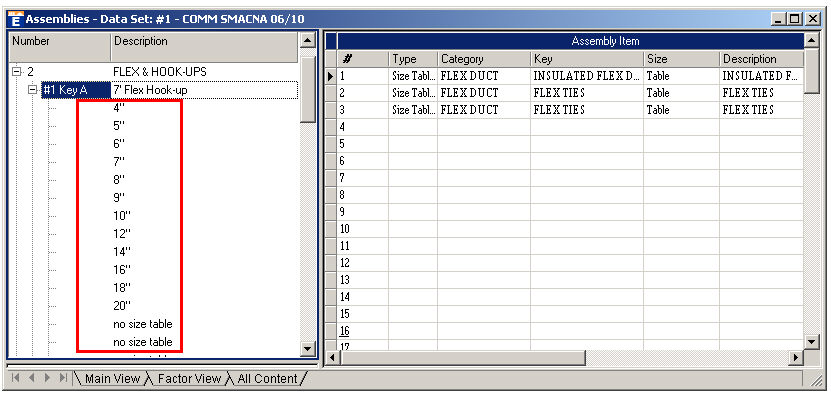
Task: Click the tree pane scroll up arrow
Action: pyautogui.click(x=307, y=40)
